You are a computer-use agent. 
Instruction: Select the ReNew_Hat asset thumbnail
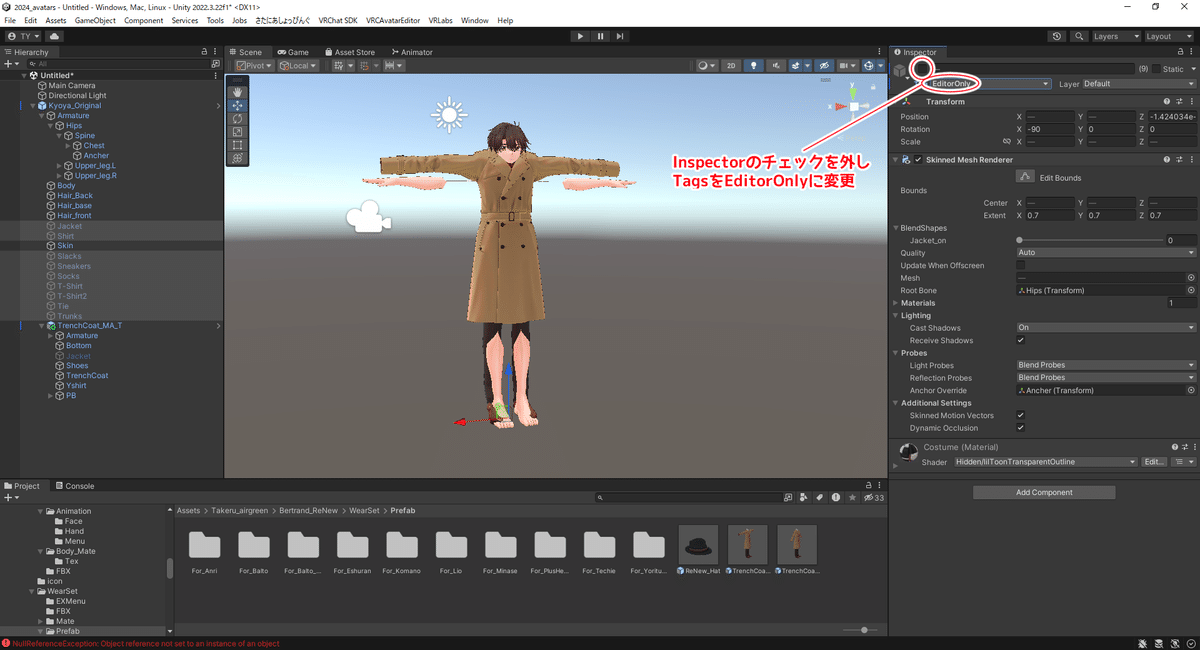697,544
